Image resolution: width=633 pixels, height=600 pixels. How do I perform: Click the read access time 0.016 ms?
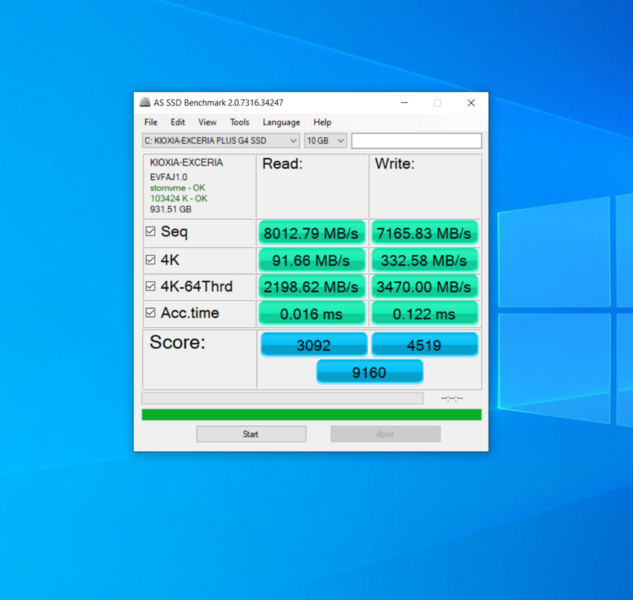pos(312,314)
